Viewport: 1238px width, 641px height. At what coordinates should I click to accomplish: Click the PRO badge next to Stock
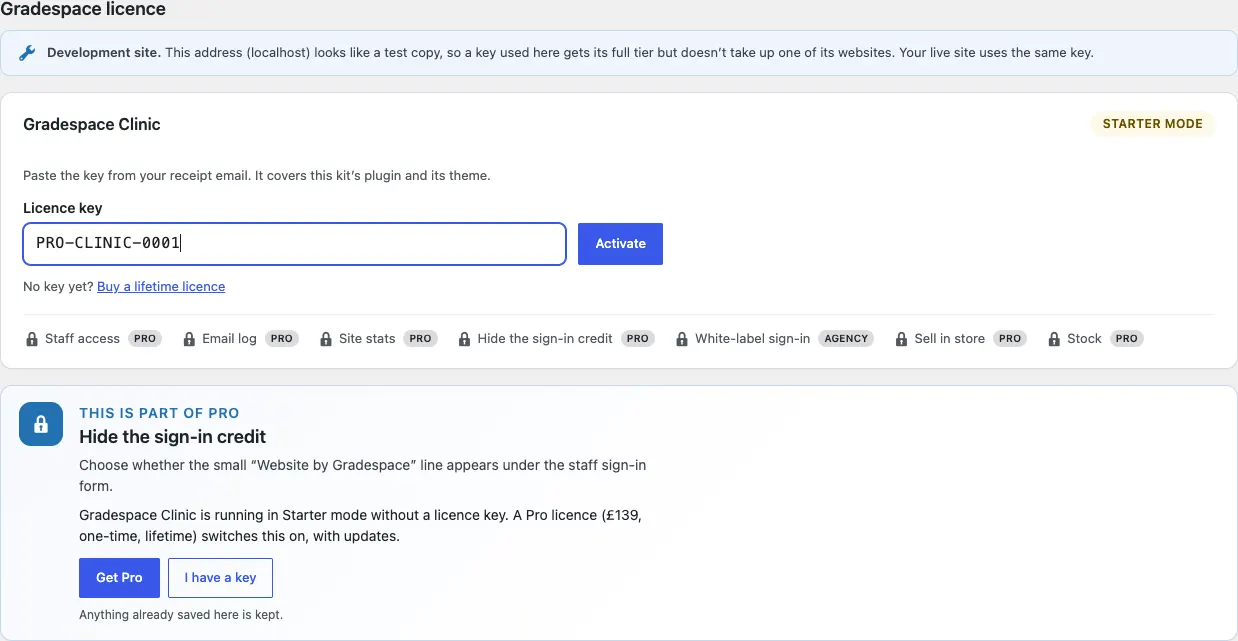(1127, 339)
